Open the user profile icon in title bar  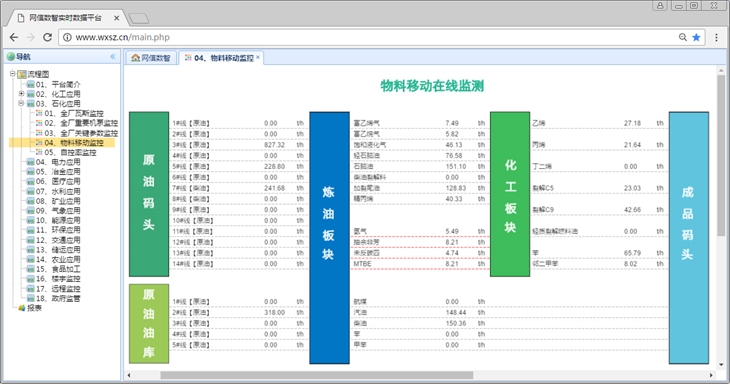tap(660, 6)
